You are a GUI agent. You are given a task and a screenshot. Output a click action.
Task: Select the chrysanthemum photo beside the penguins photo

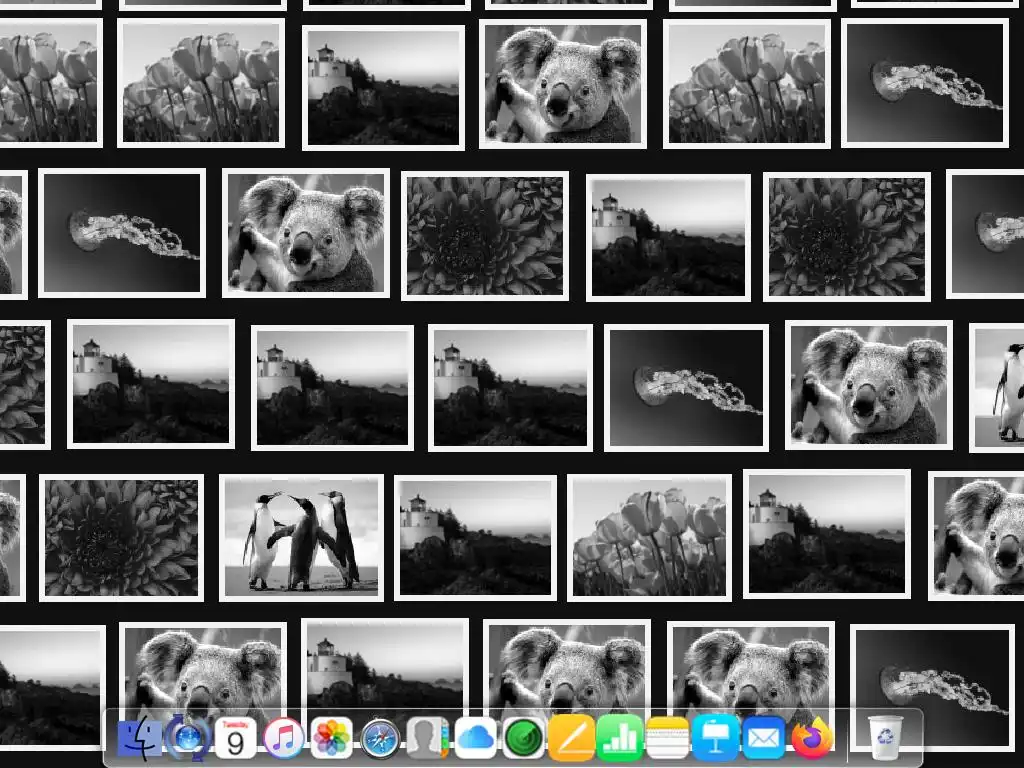(x=121, y=537)
